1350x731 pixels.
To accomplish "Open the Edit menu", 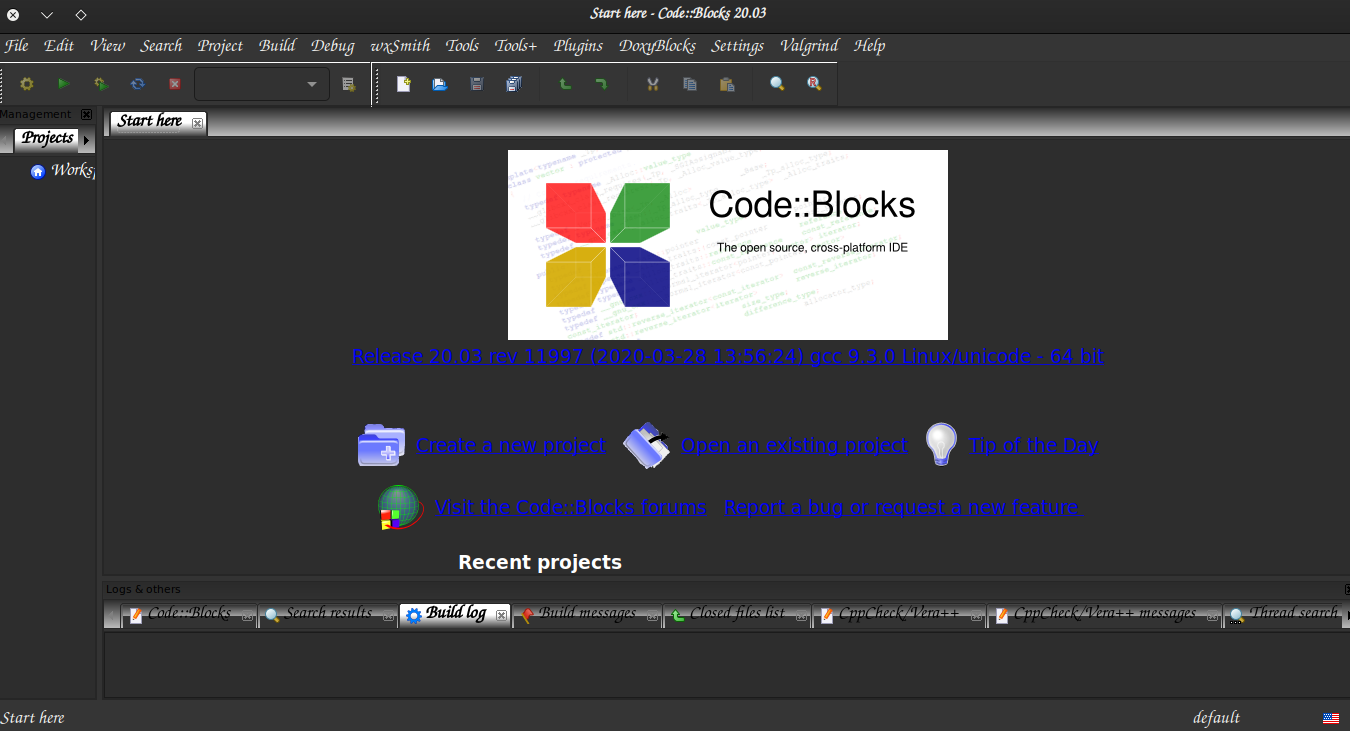I will 59,46.
